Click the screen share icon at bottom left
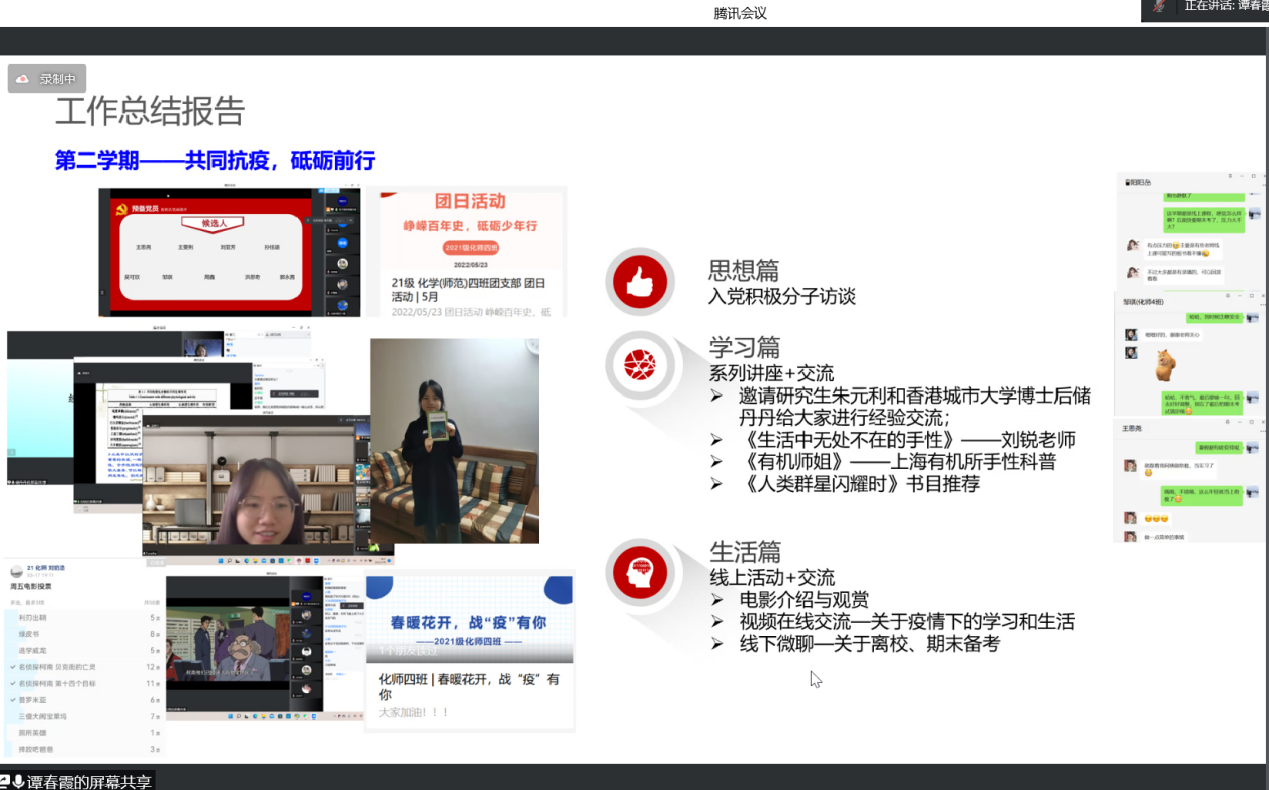Viewport: 1269px width, 790px height. (x=6, y=781)
